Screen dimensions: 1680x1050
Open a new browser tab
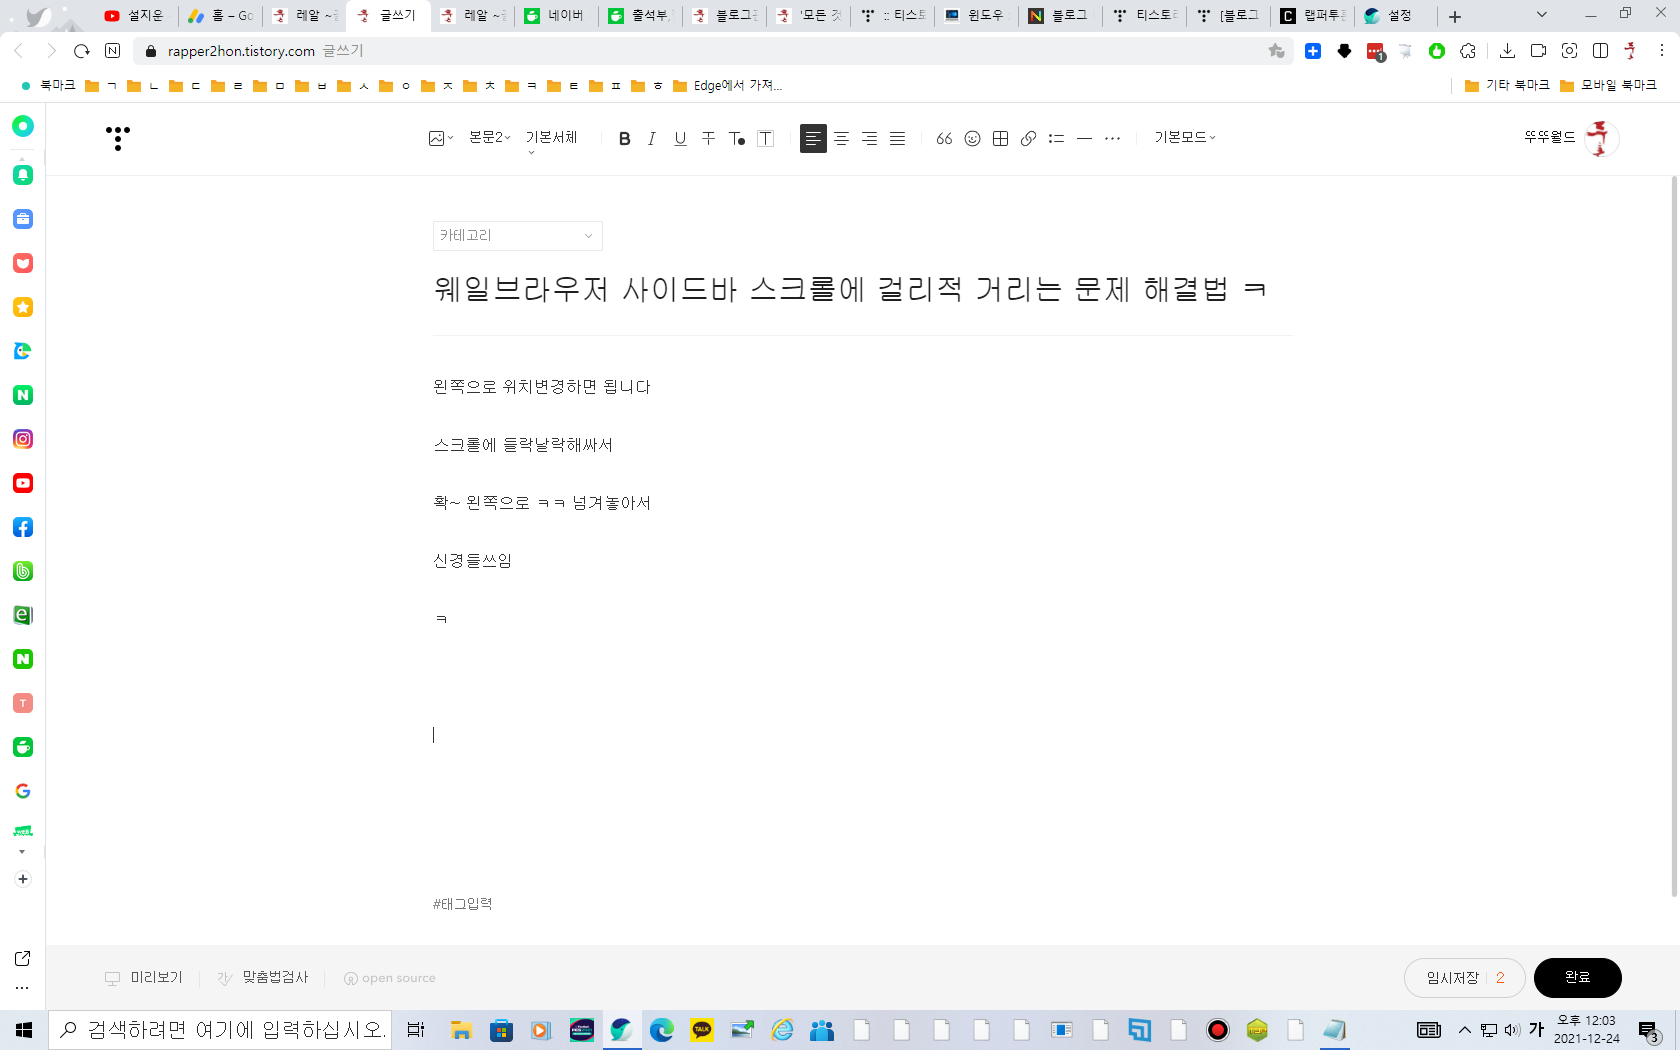[1455, 17]
